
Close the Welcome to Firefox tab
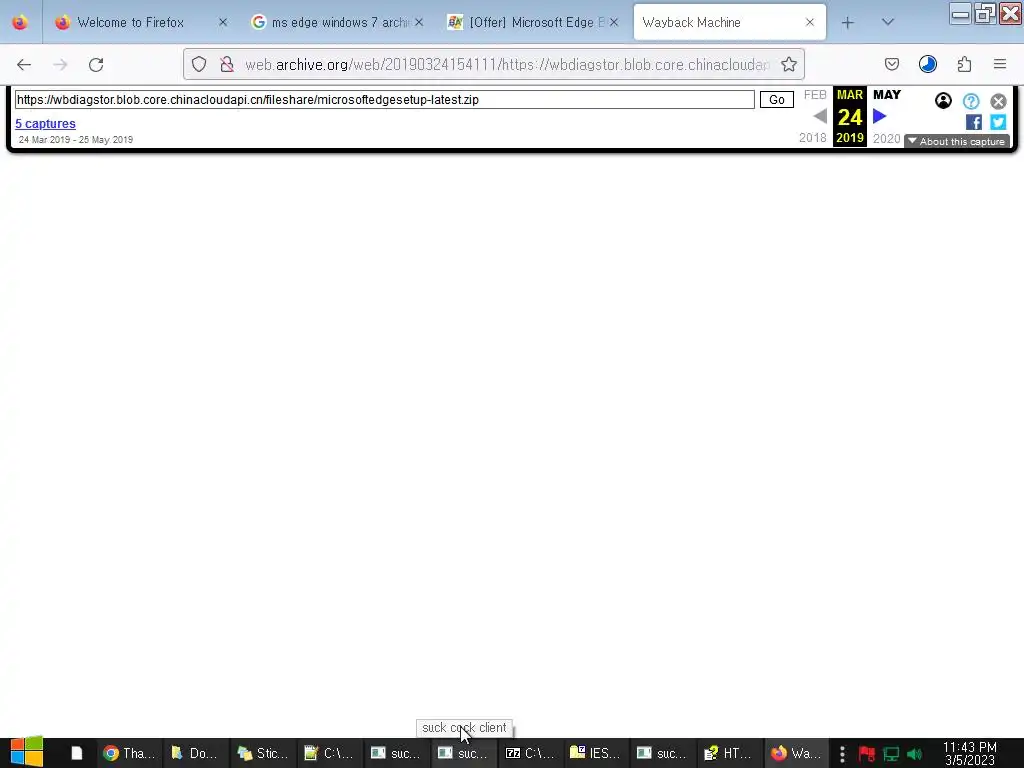(x=223, y=22)
